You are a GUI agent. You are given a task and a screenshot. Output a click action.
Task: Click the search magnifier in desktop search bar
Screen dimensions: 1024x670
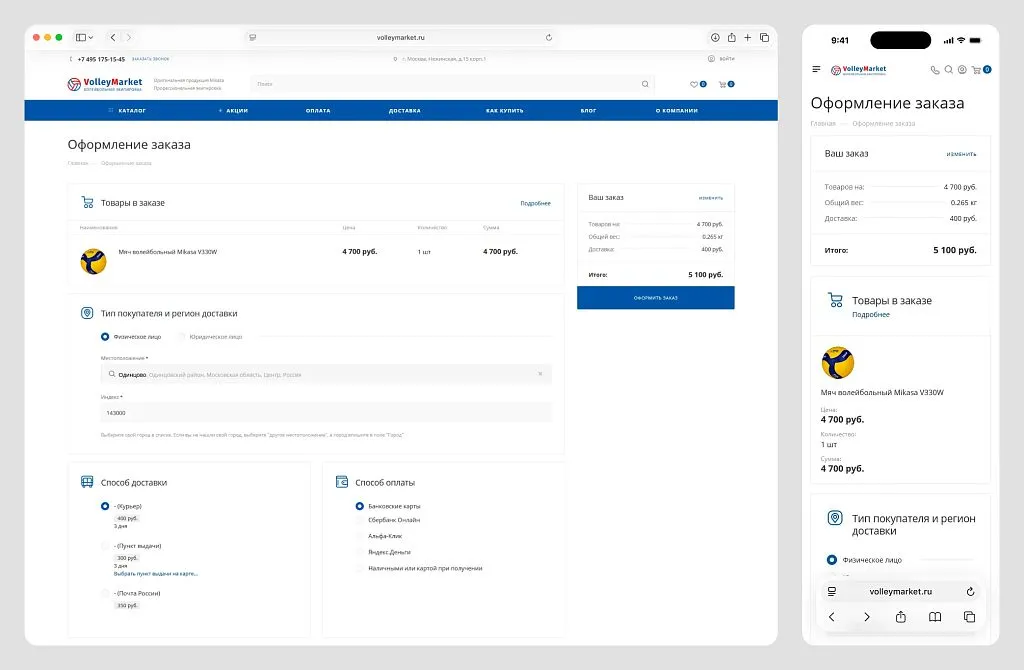(645, 84)
